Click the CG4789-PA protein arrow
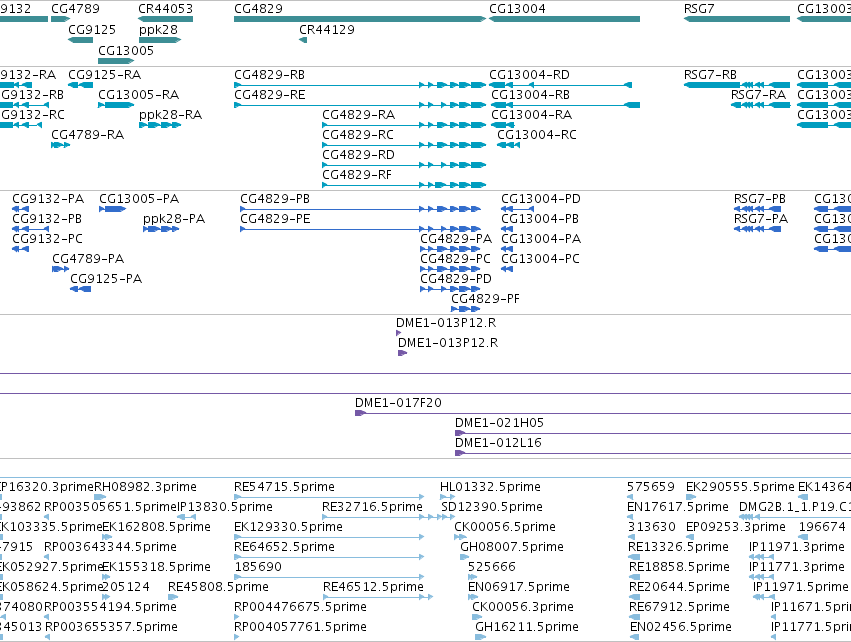The image size is (851, 642). click(x=60, y=269)
